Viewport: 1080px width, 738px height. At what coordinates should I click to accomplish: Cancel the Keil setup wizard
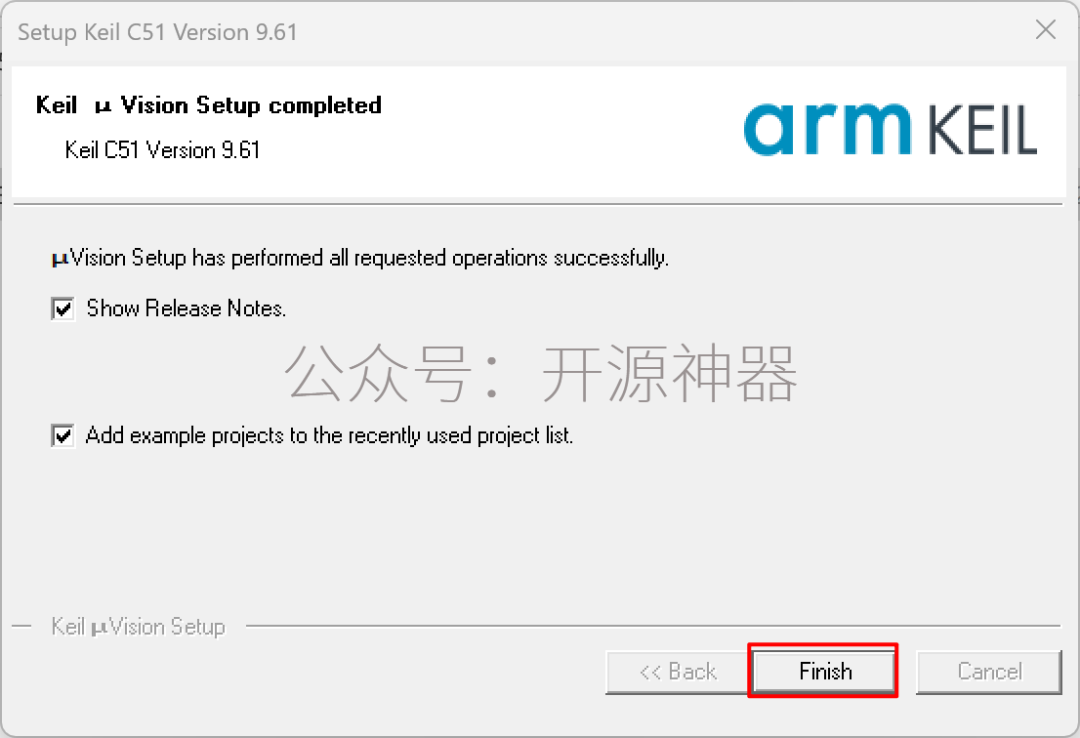tap(989, 672)
